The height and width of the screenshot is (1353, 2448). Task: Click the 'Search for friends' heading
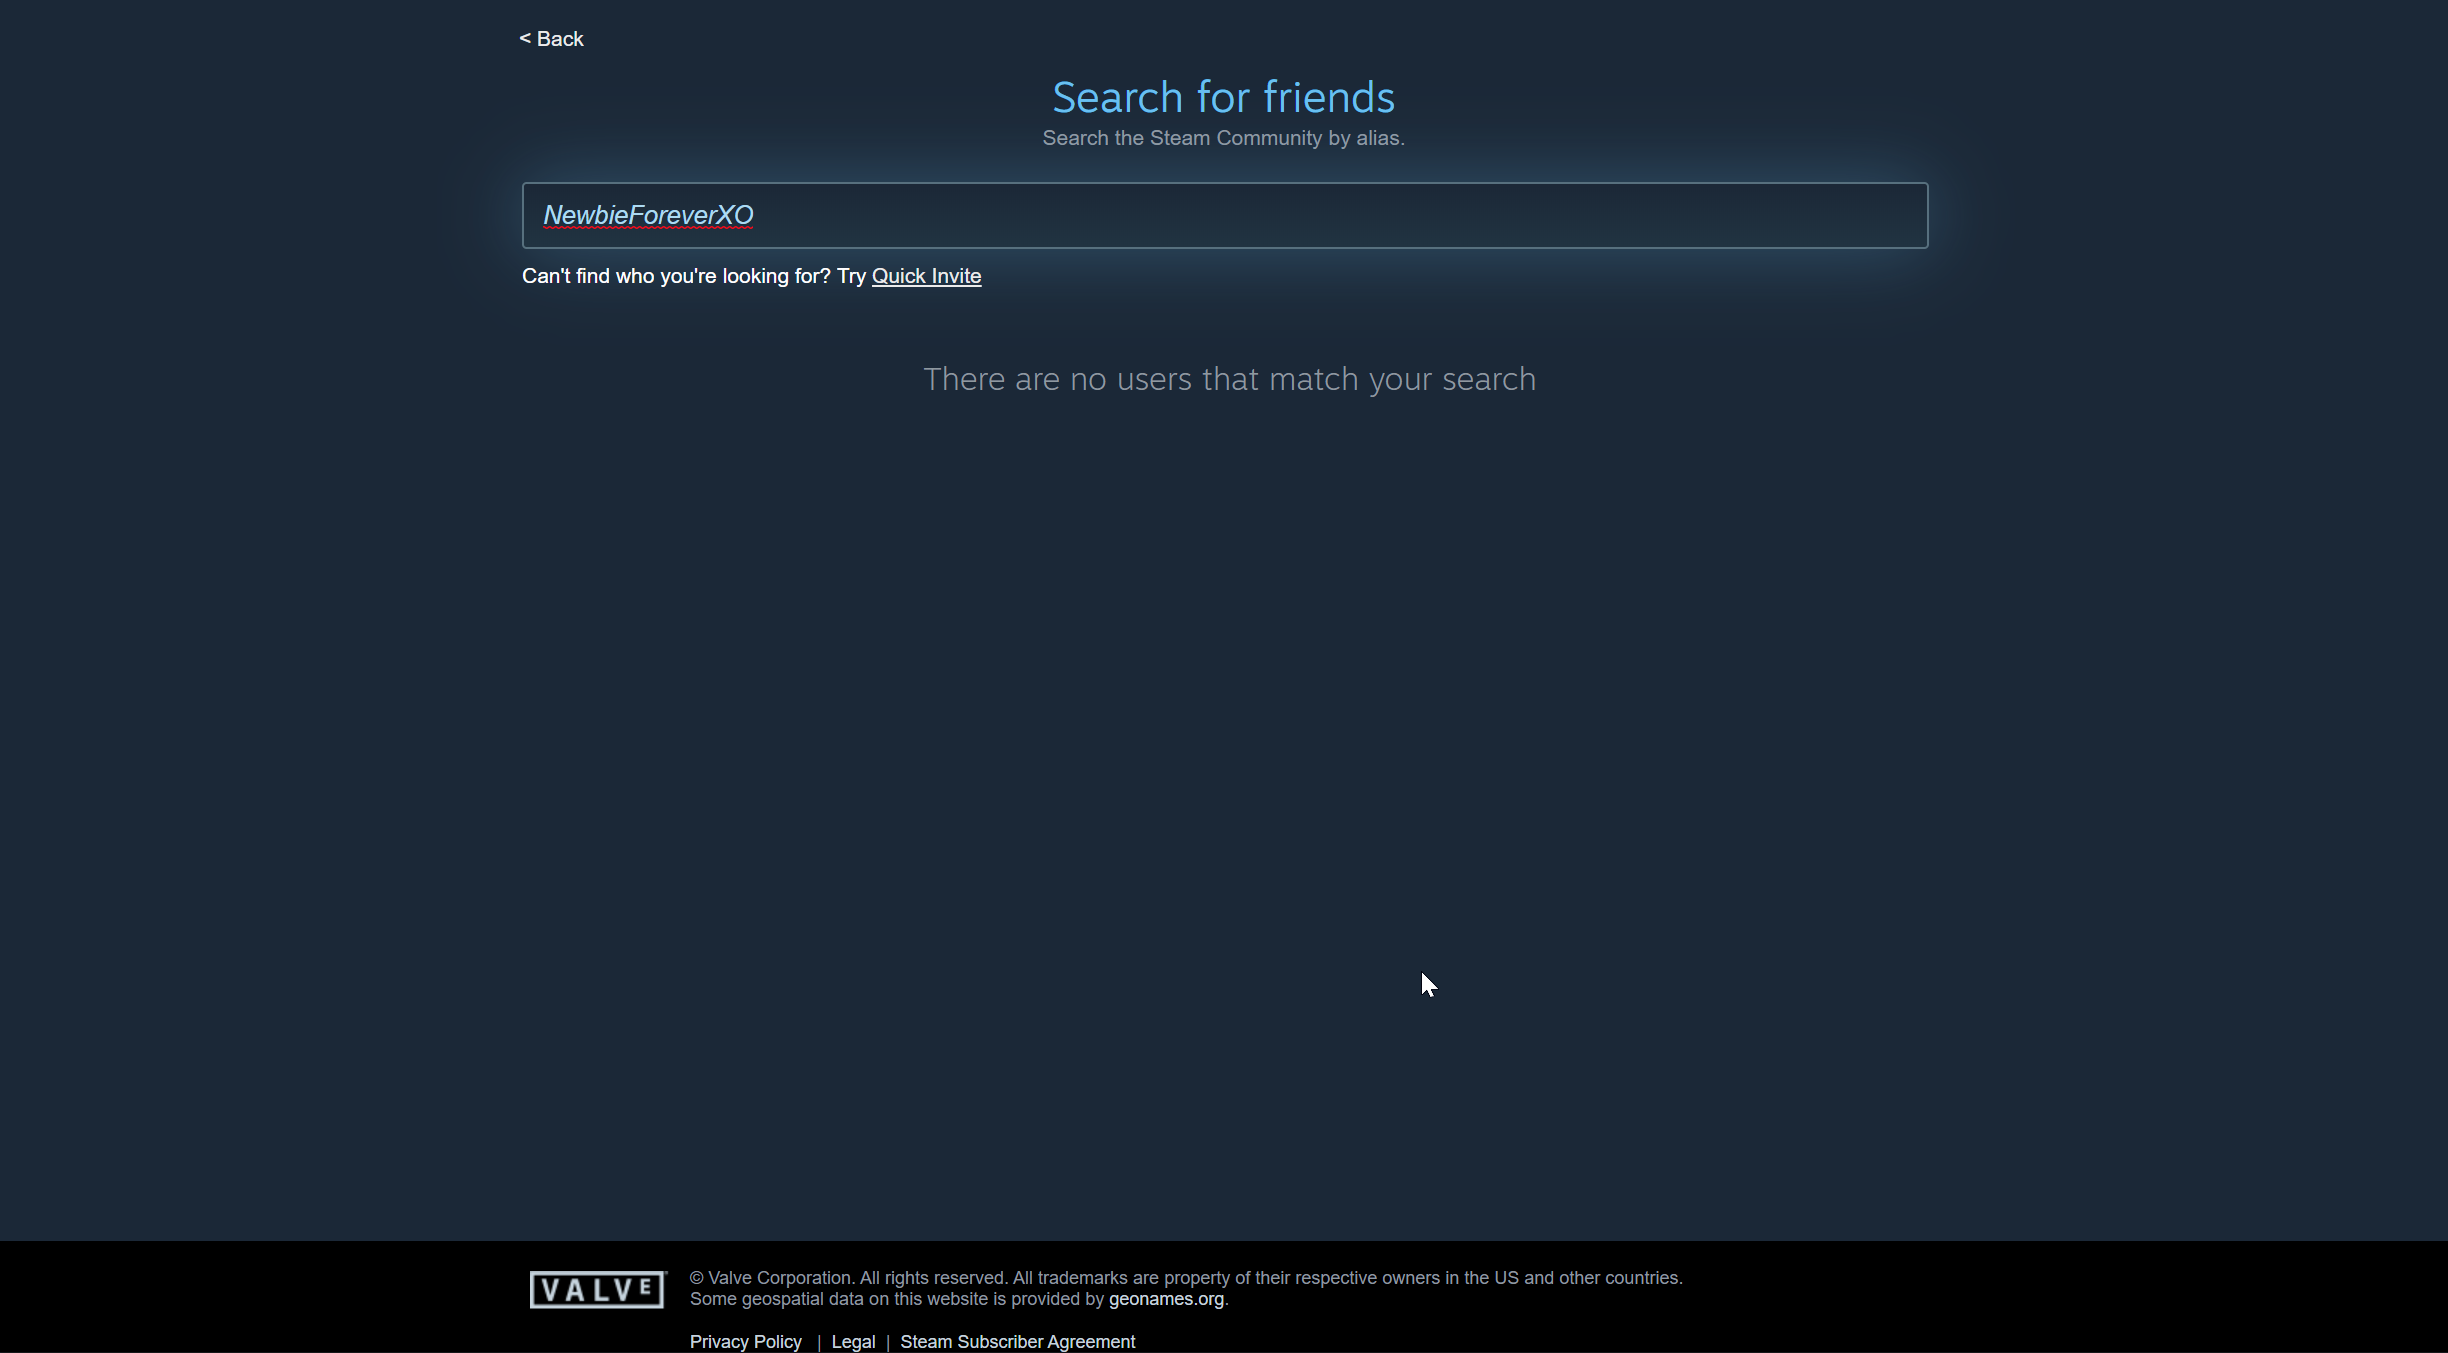pyautogui.click(x=1223, y=98)
